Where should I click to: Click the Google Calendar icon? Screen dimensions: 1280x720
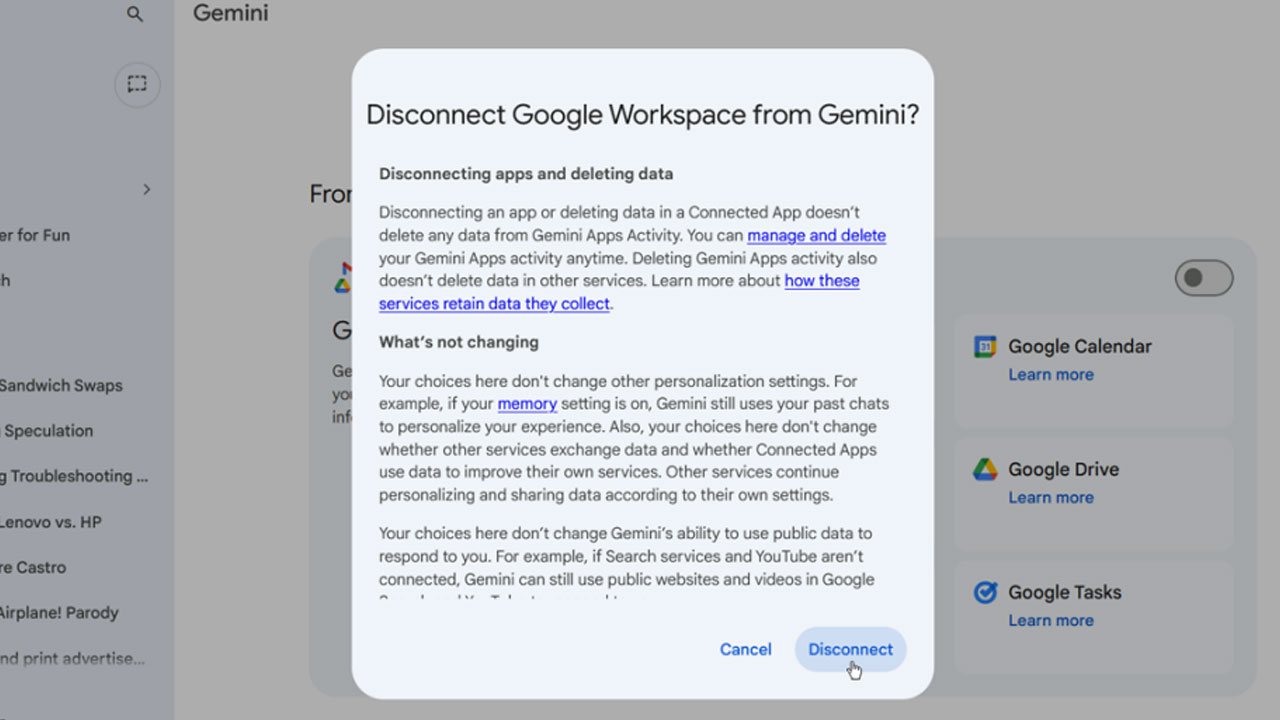click(x=985, y=347)
